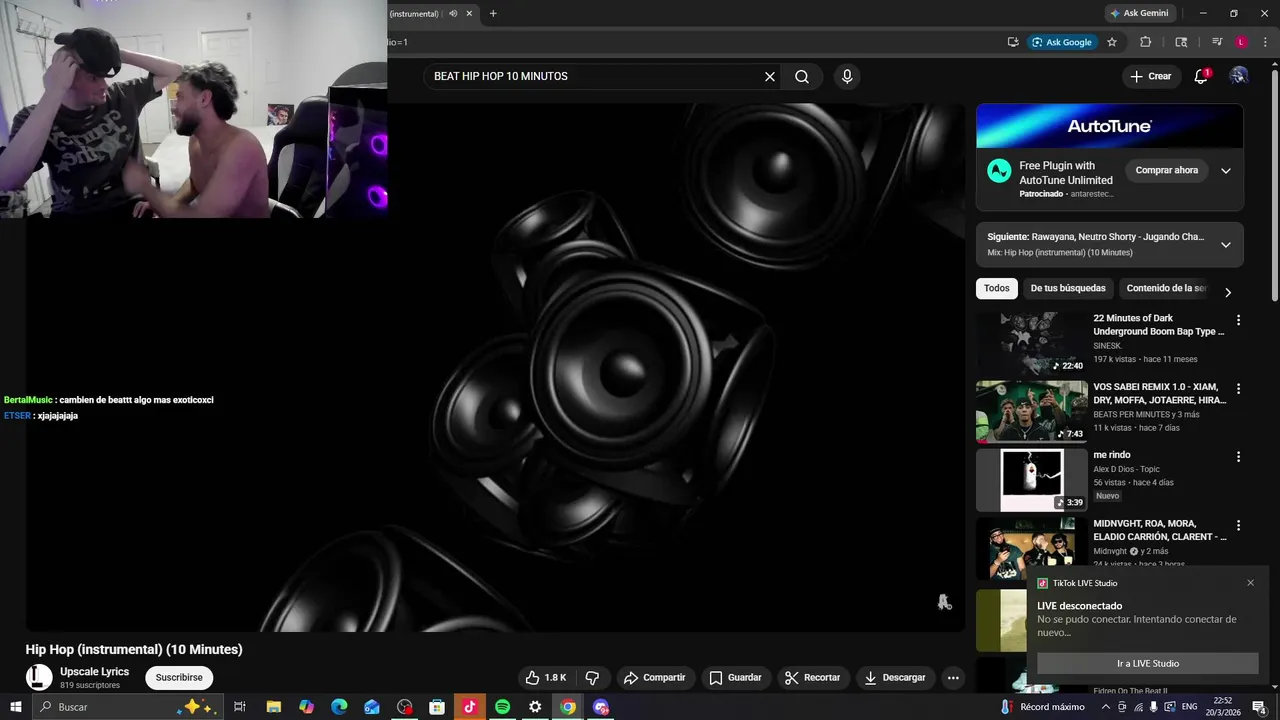1280x720 pixels.
Task: Like the video with 1.8 K likes
Action: pos(546,678)
